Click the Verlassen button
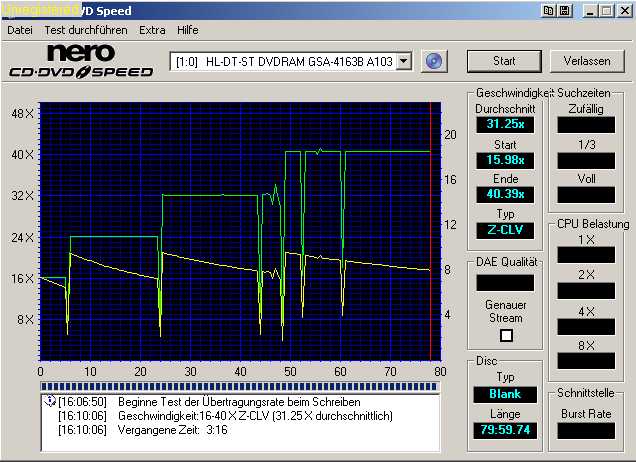The width and height of the screenshot is (636, 462). [587, 61]
